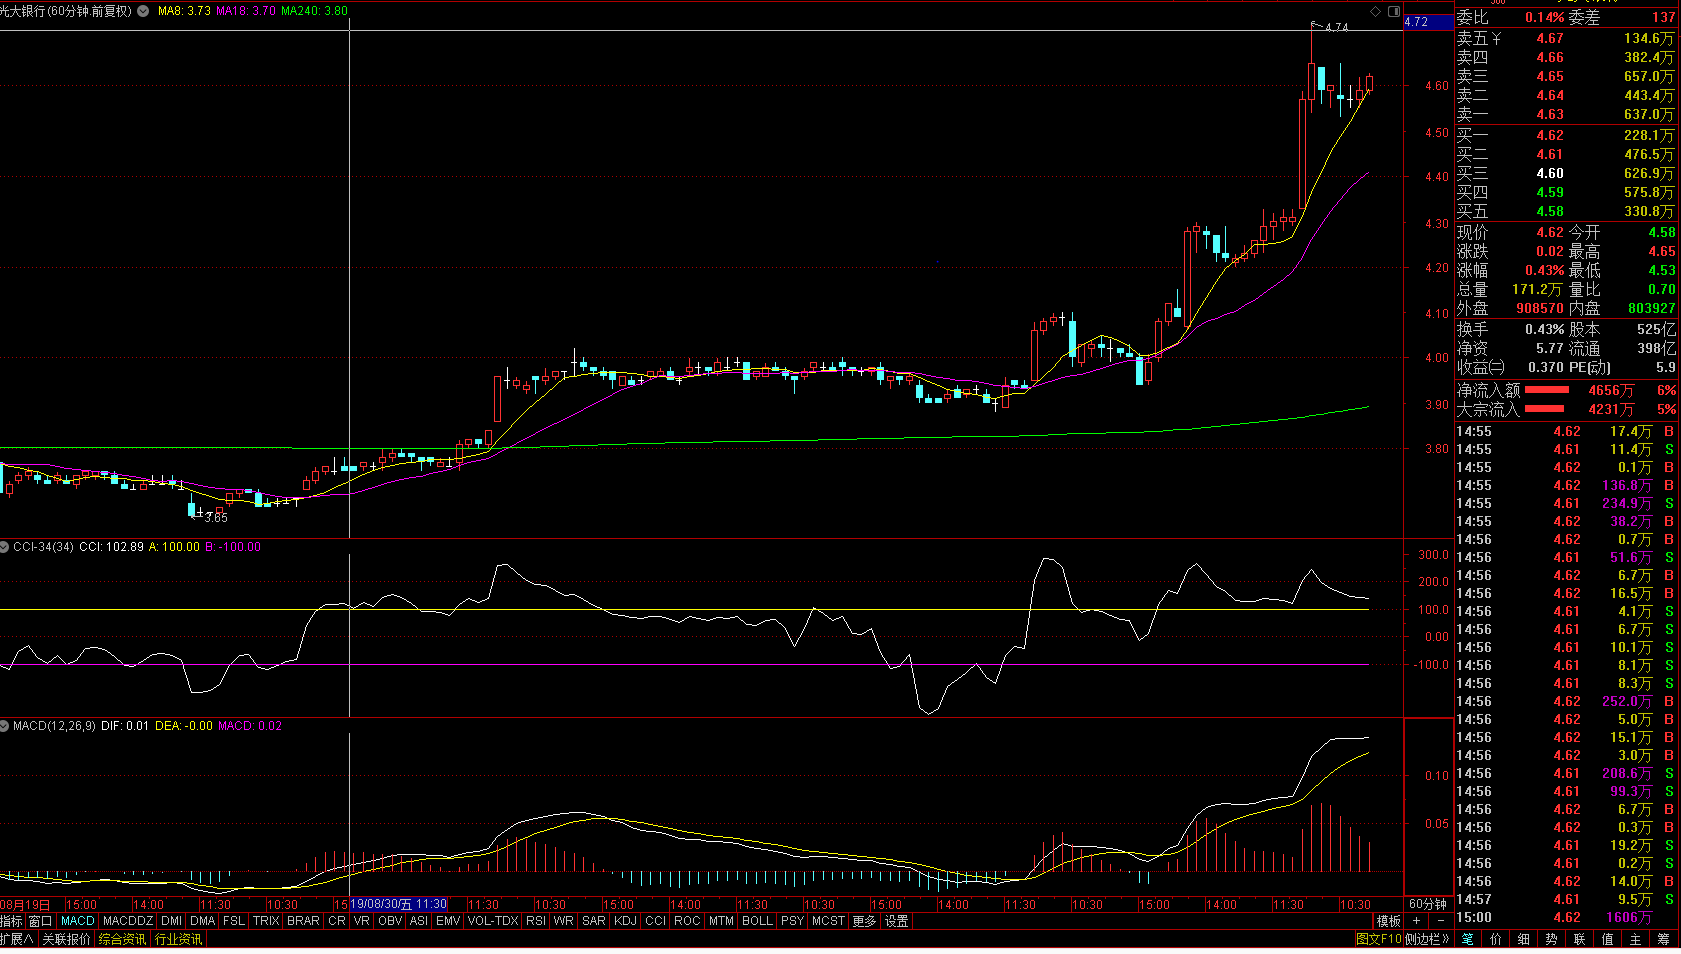This screenshot has height=954, width=1681.
Task: Pick the ROC indicator
Action: coord(687,921)
